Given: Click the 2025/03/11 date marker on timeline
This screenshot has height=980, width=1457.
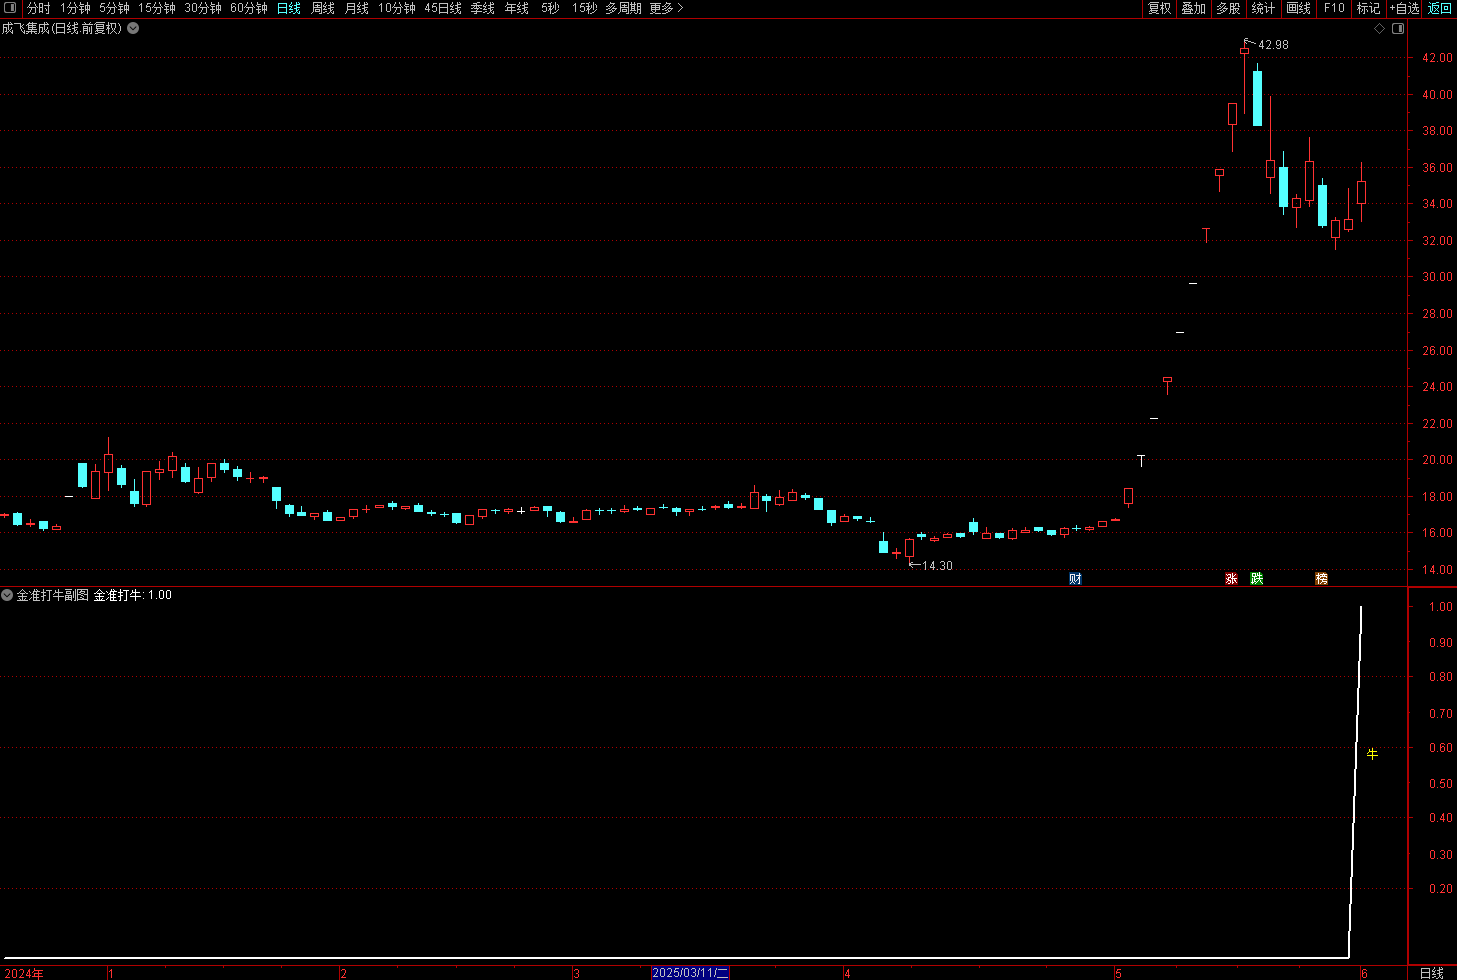Looking at the screenshot, I should point(690,973).
